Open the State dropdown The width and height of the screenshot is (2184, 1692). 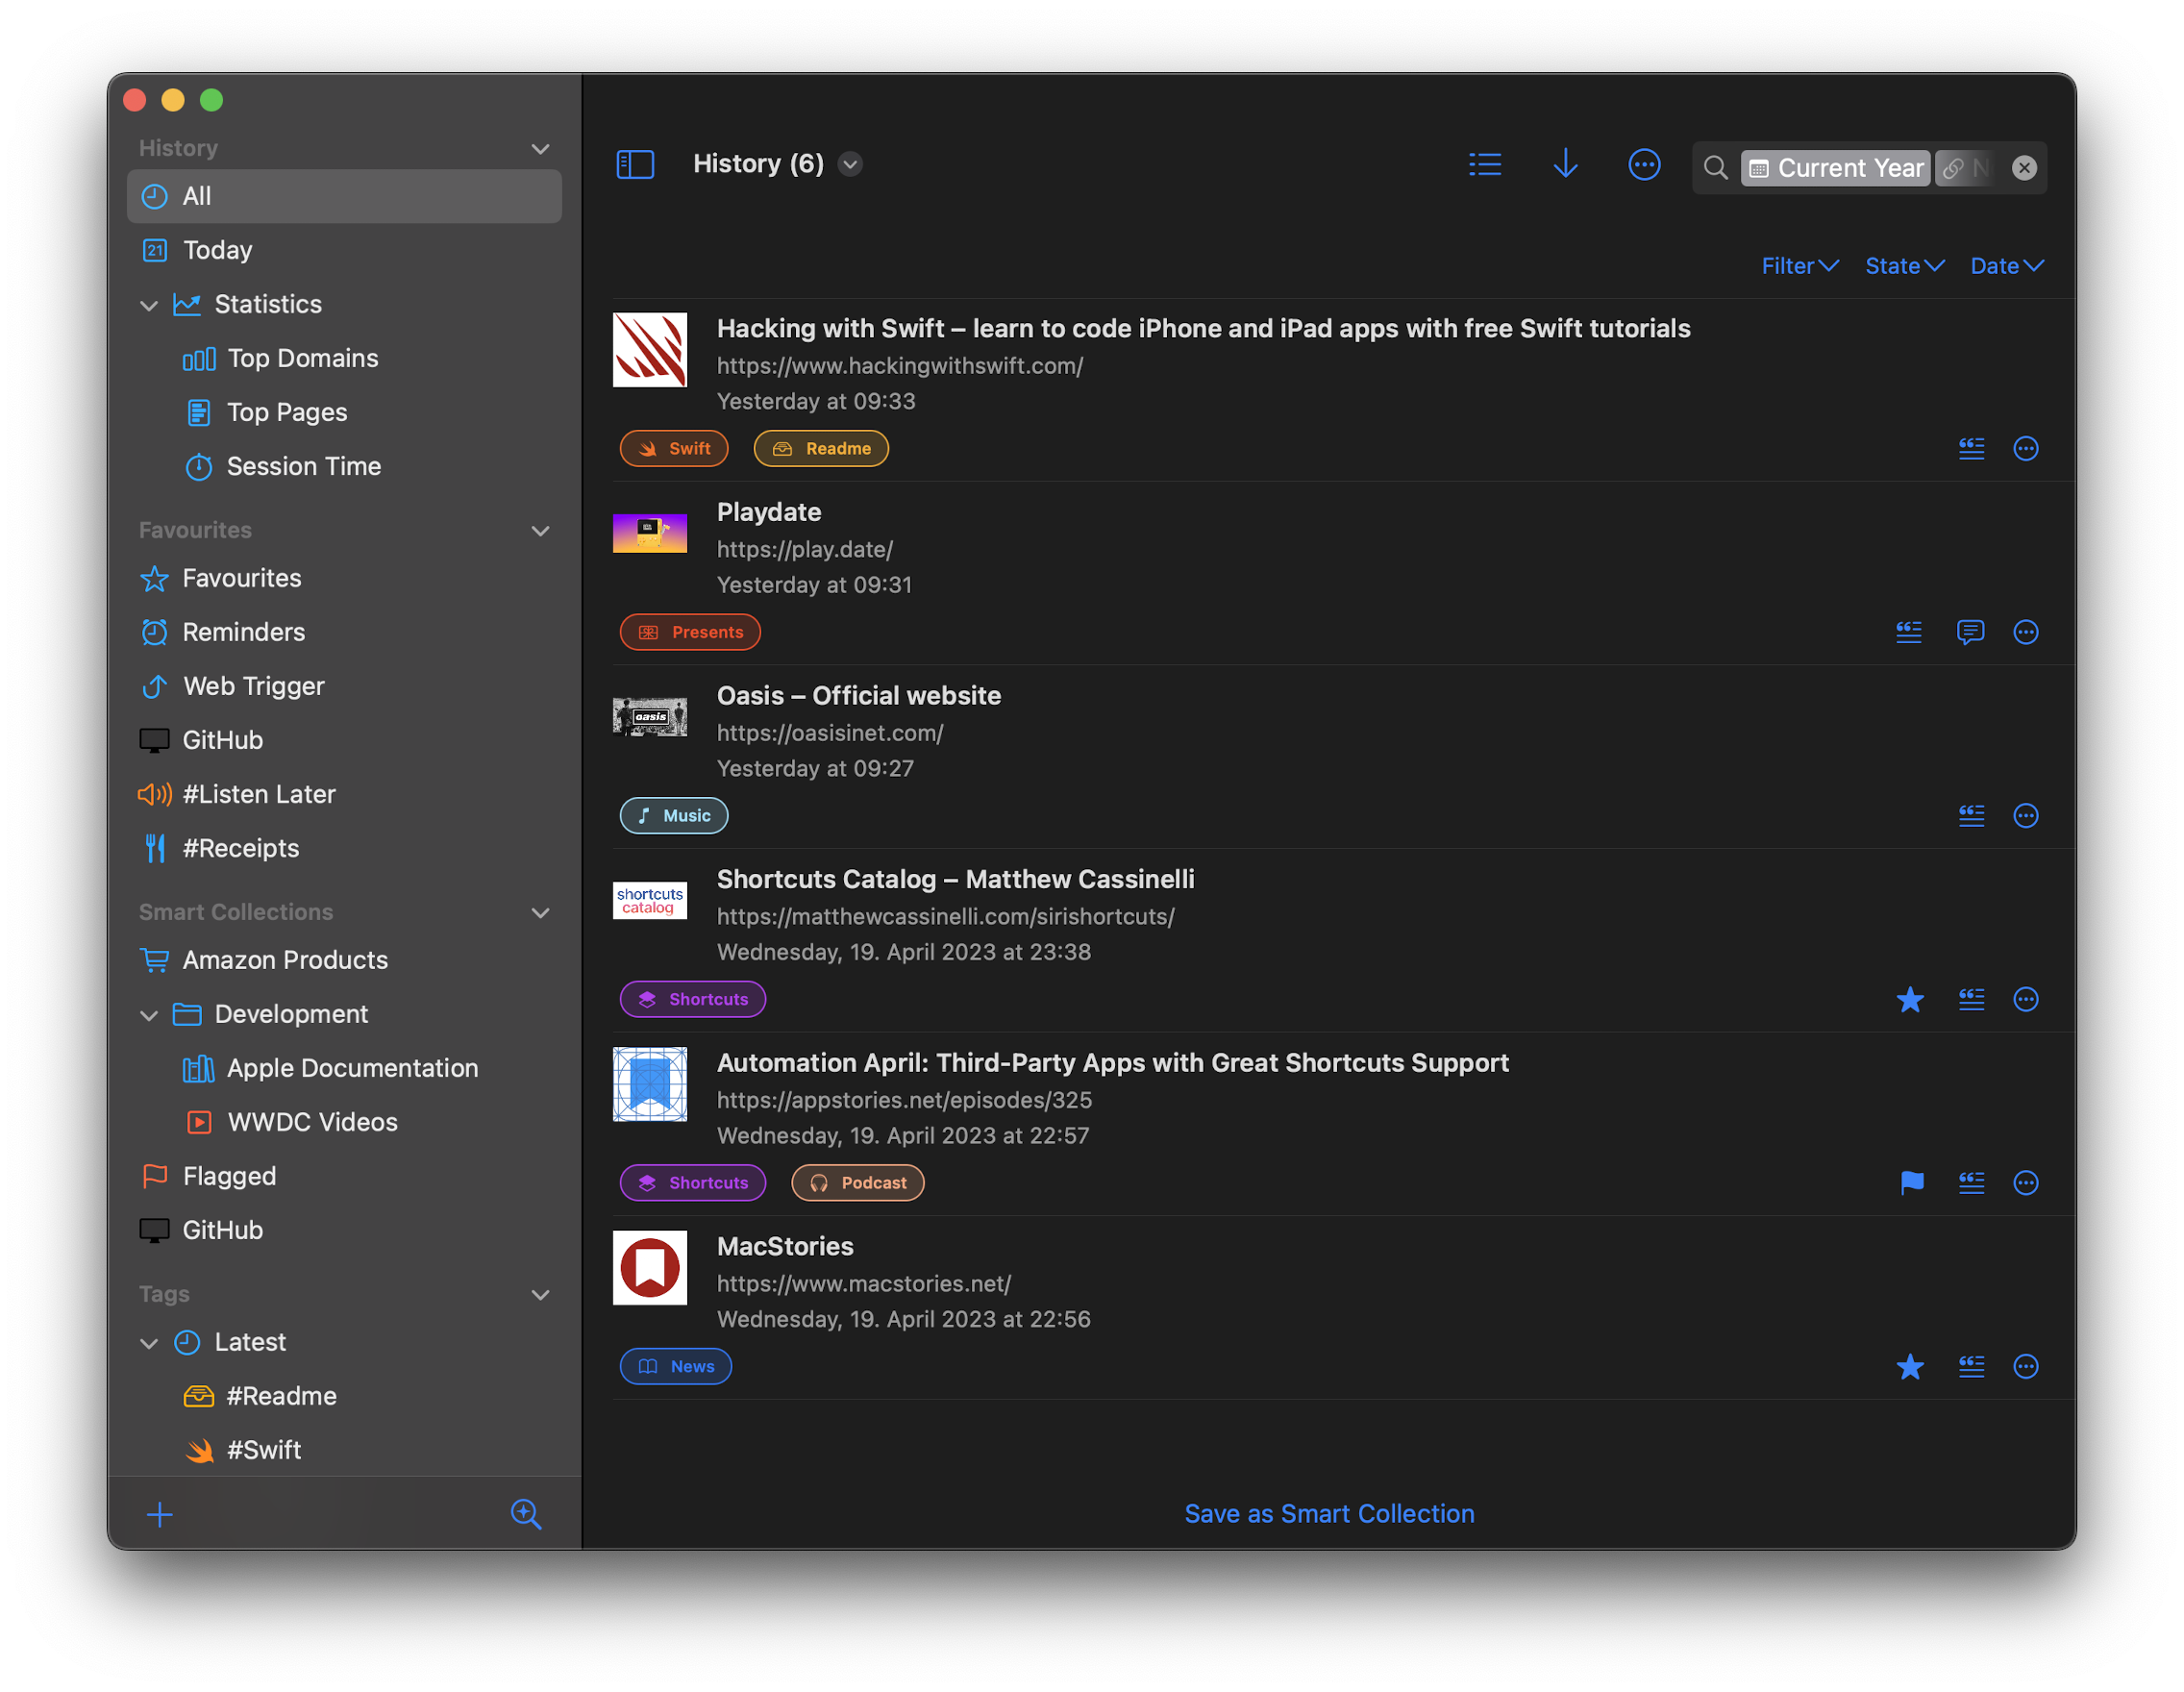pyautogui.click(x=1904, y=266)
